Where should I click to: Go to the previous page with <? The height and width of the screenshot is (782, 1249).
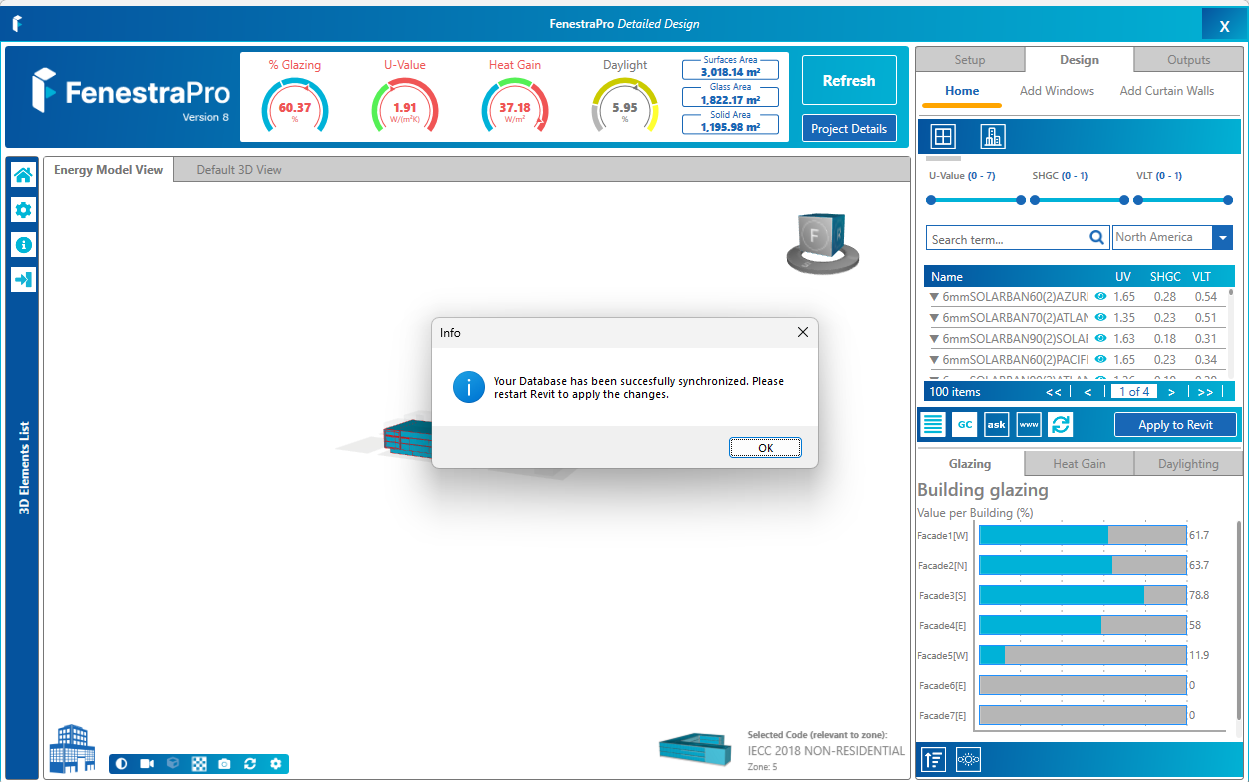pos(1088,392)
